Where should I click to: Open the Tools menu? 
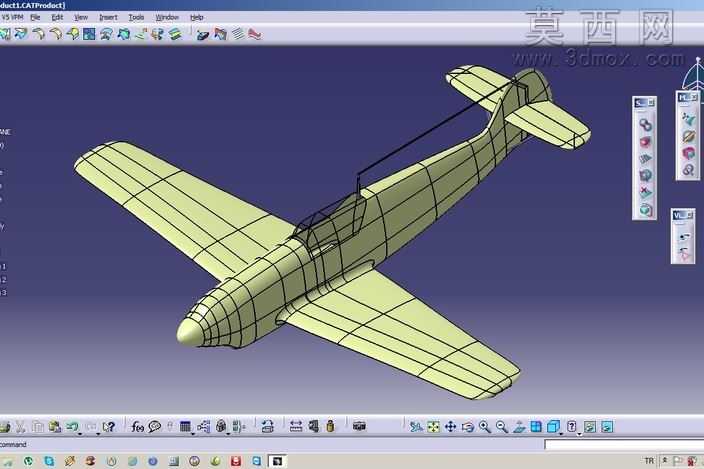coord(136,18)
